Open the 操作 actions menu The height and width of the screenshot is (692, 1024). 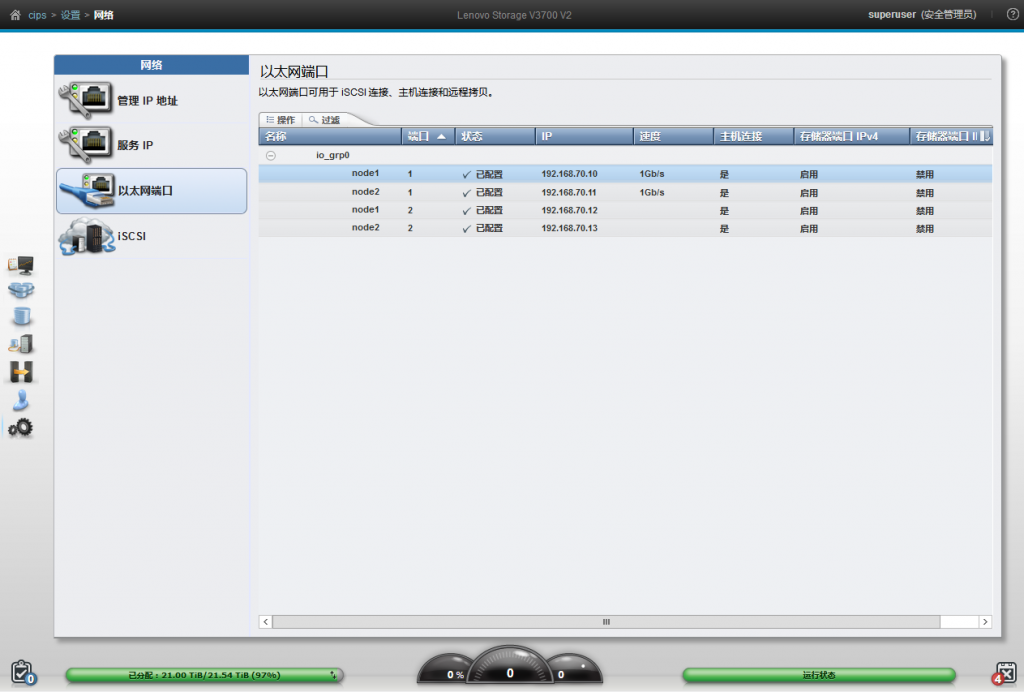pyautogui.click(x=280, y=120)
